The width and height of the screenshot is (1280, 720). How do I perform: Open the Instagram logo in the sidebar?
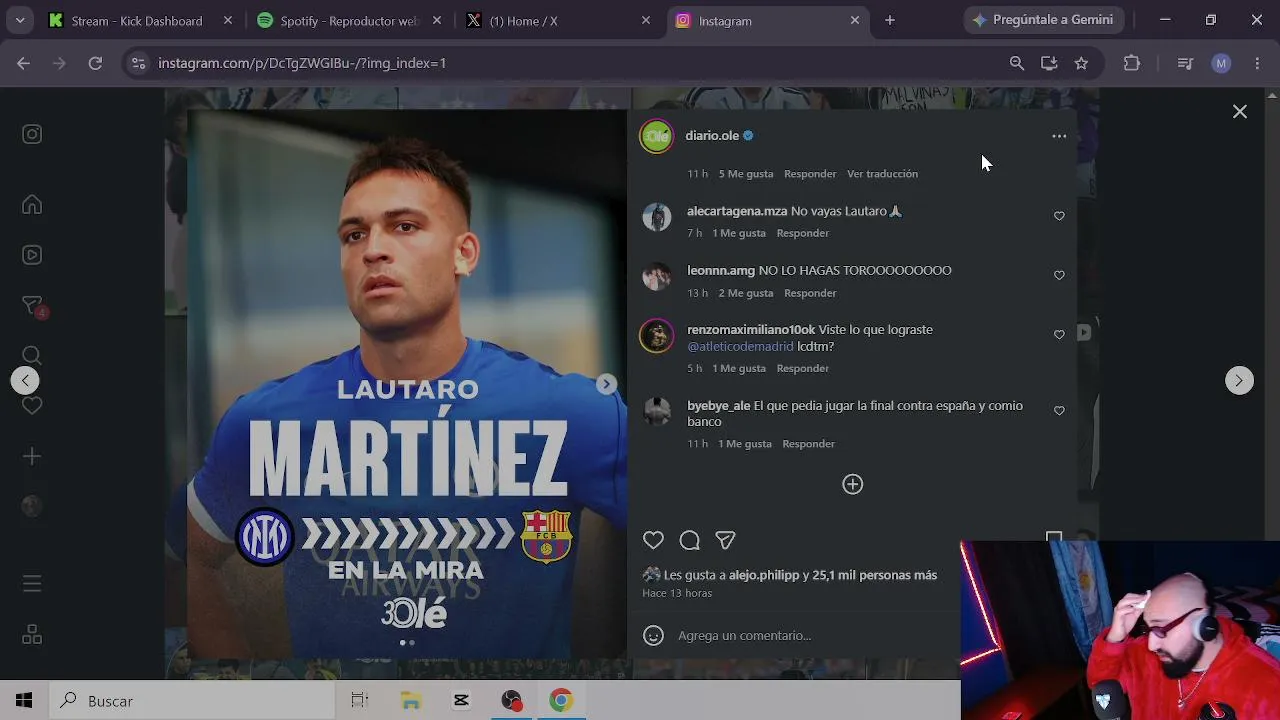(32, 134)
